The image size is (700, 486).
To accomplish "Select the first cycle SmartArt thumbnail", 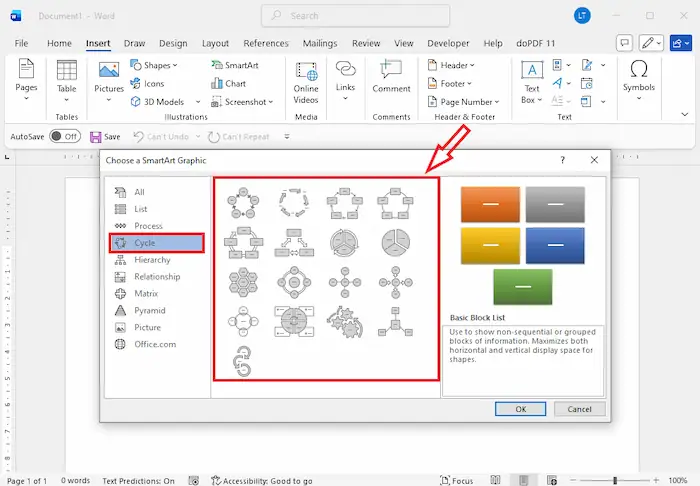I will [243, 204].
